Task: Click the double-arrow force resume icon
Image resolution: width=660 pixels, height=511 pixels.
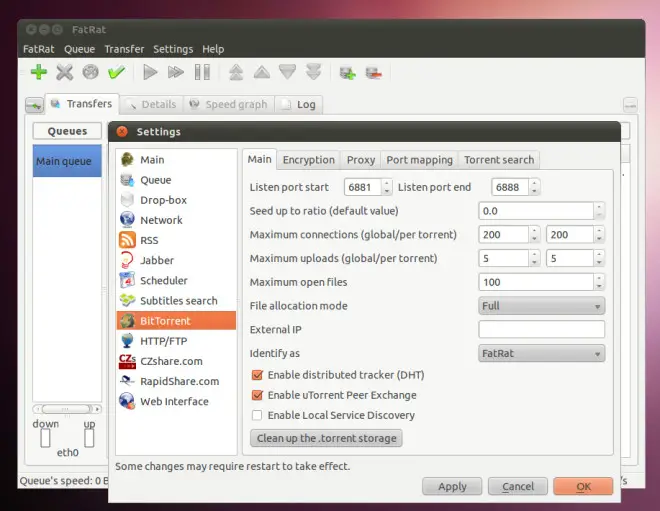Action: coord(176,72)
